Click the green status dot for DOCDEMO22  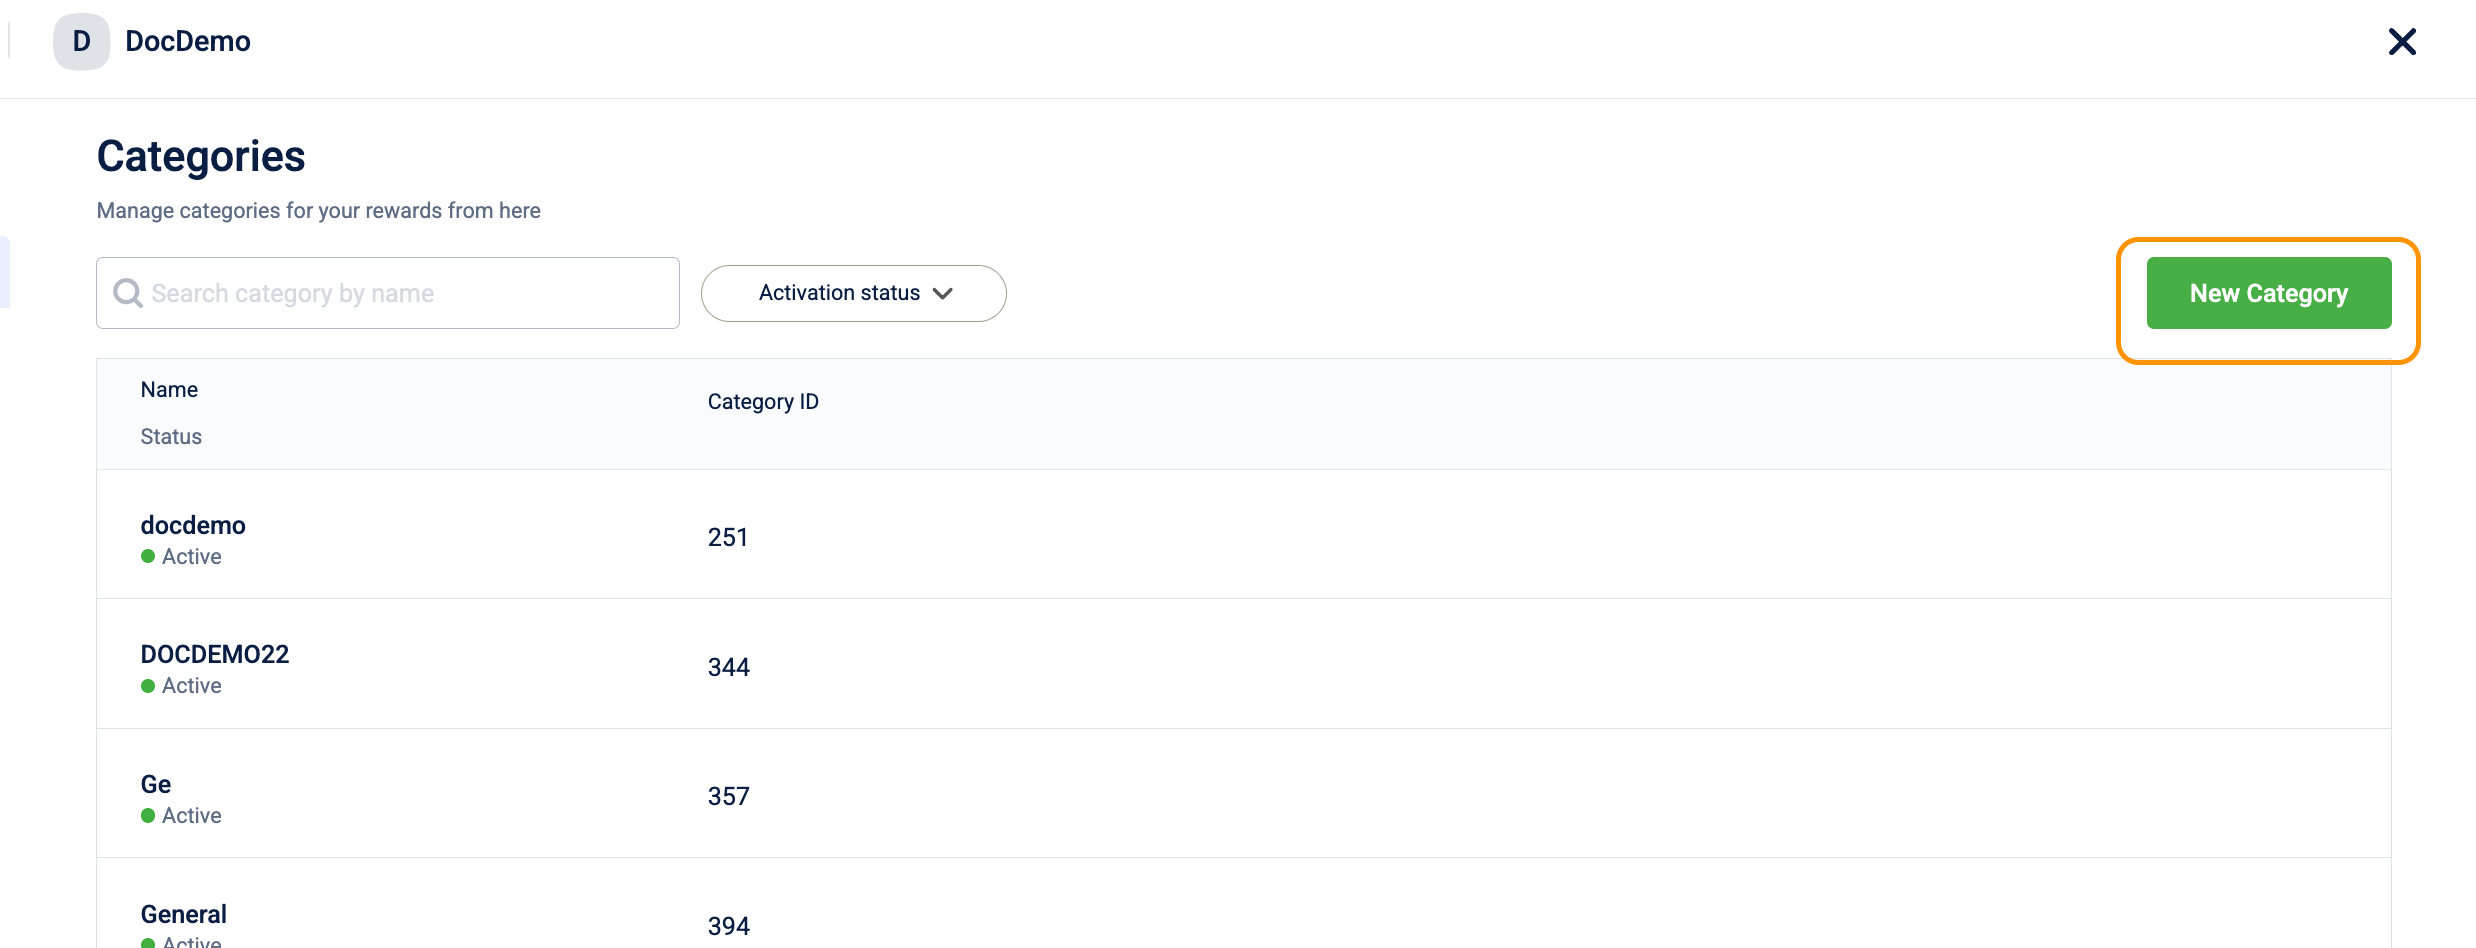(148, 686)
